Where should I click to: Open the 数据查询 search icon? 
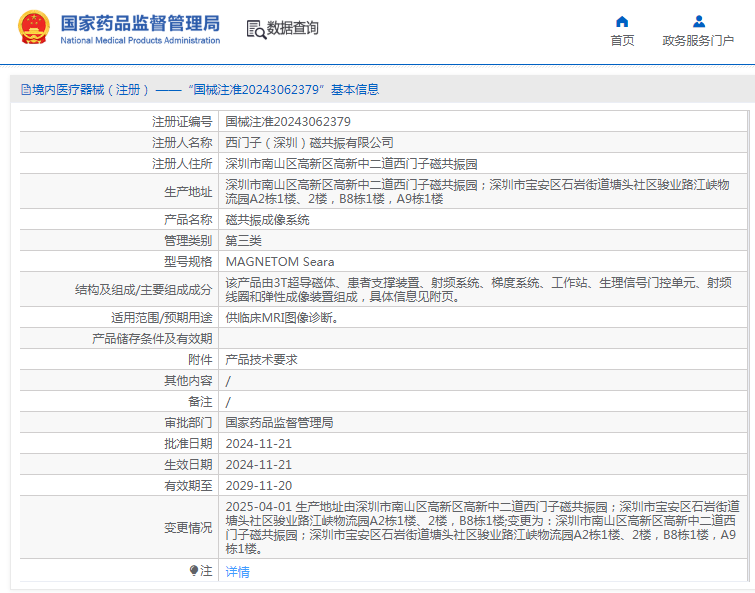click(256, 29)
